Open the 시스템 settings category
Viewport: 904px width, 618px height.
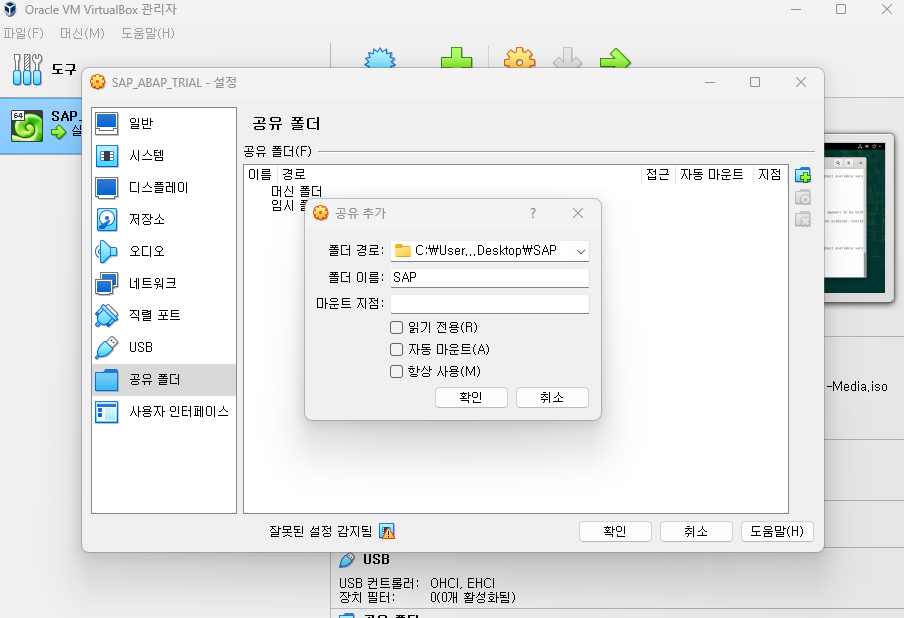pos(164,155)
